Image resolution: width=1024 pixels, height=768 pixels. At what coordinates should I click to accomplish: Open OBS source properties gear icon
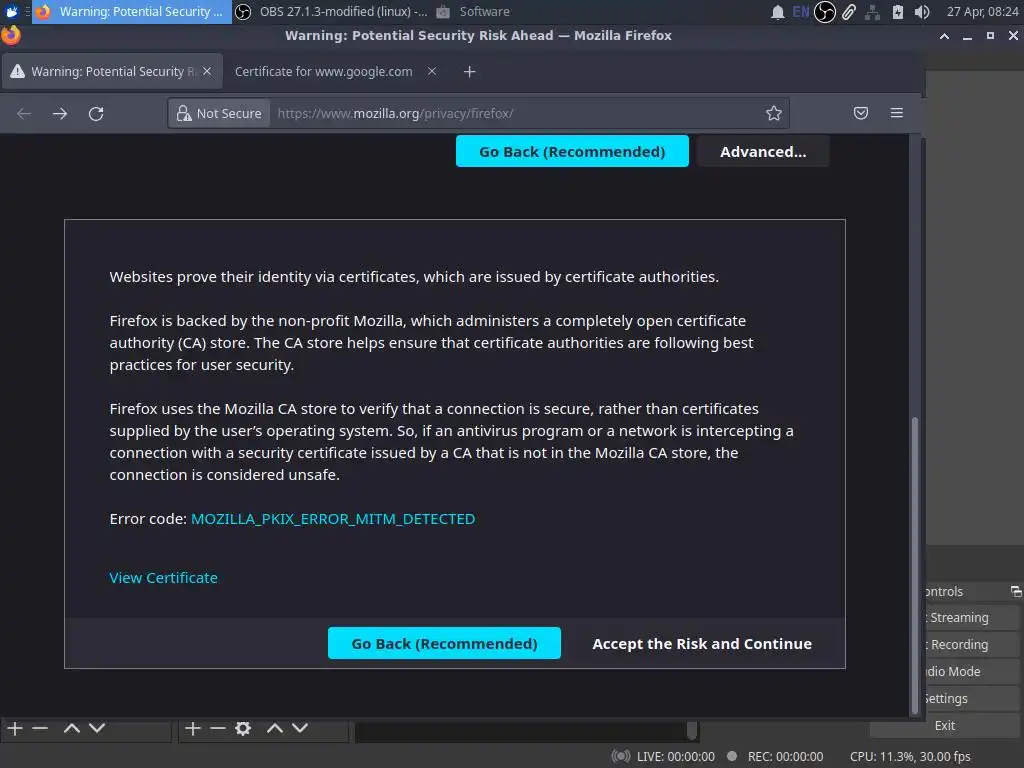(x=243, y=728)
